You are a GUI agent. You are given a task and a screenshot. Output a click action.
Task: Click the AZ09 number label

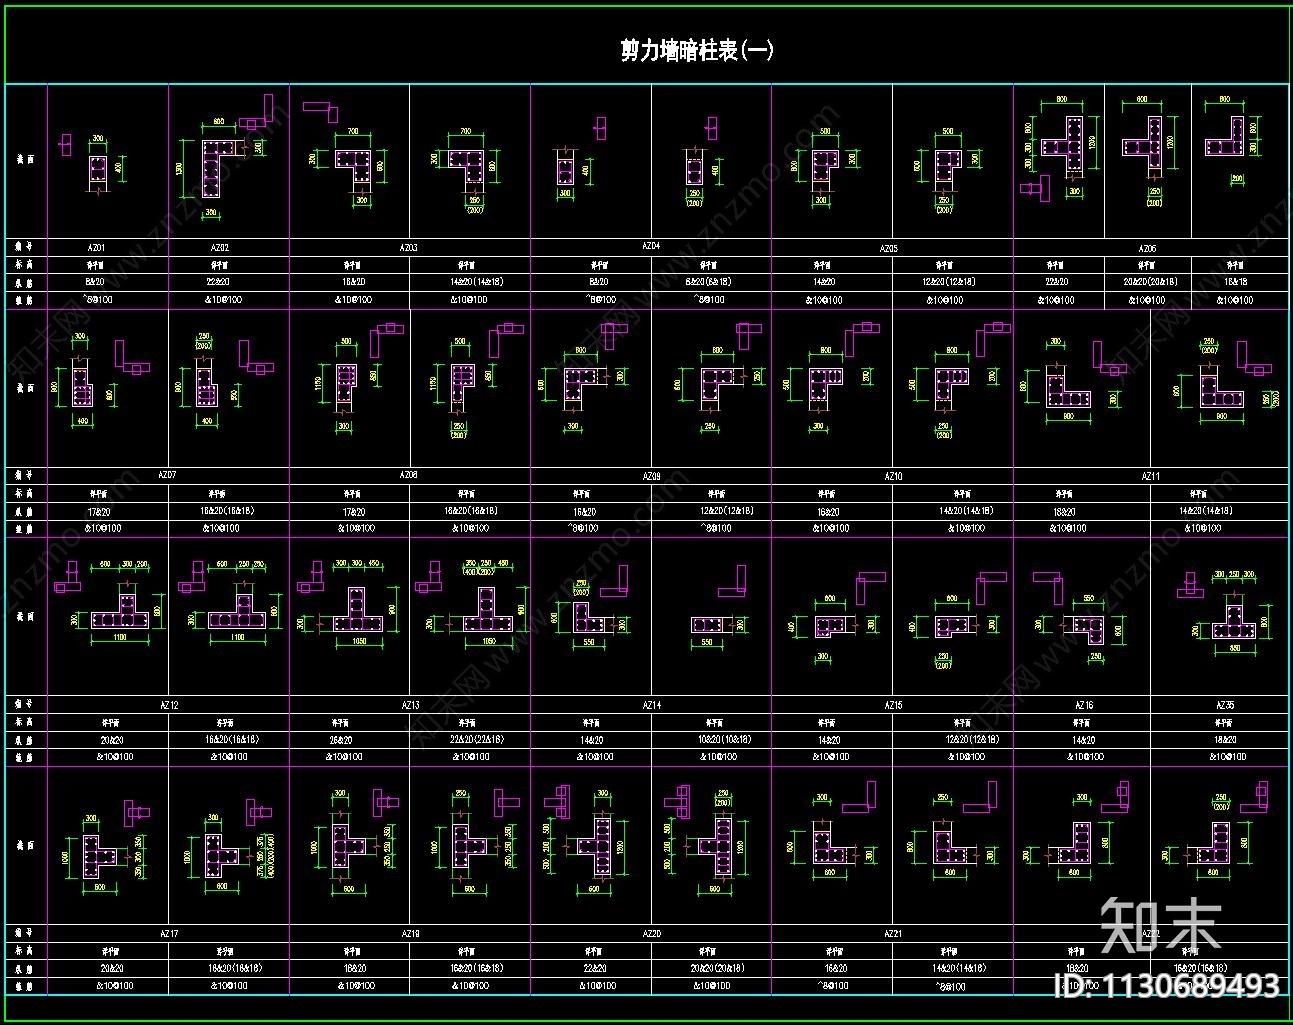pos(651,476)
